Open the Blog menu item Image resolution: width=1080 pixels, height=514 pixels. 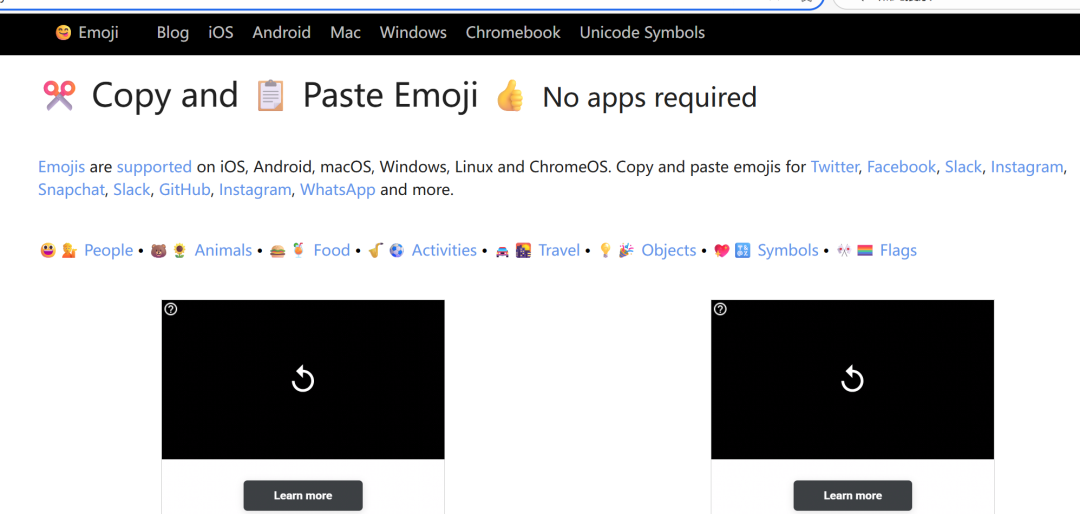[172, 33]
